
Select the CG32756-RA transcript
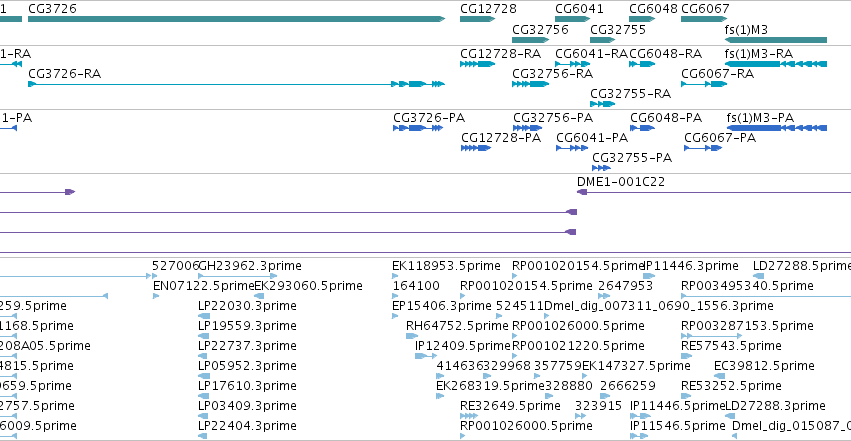click(531, 84)
